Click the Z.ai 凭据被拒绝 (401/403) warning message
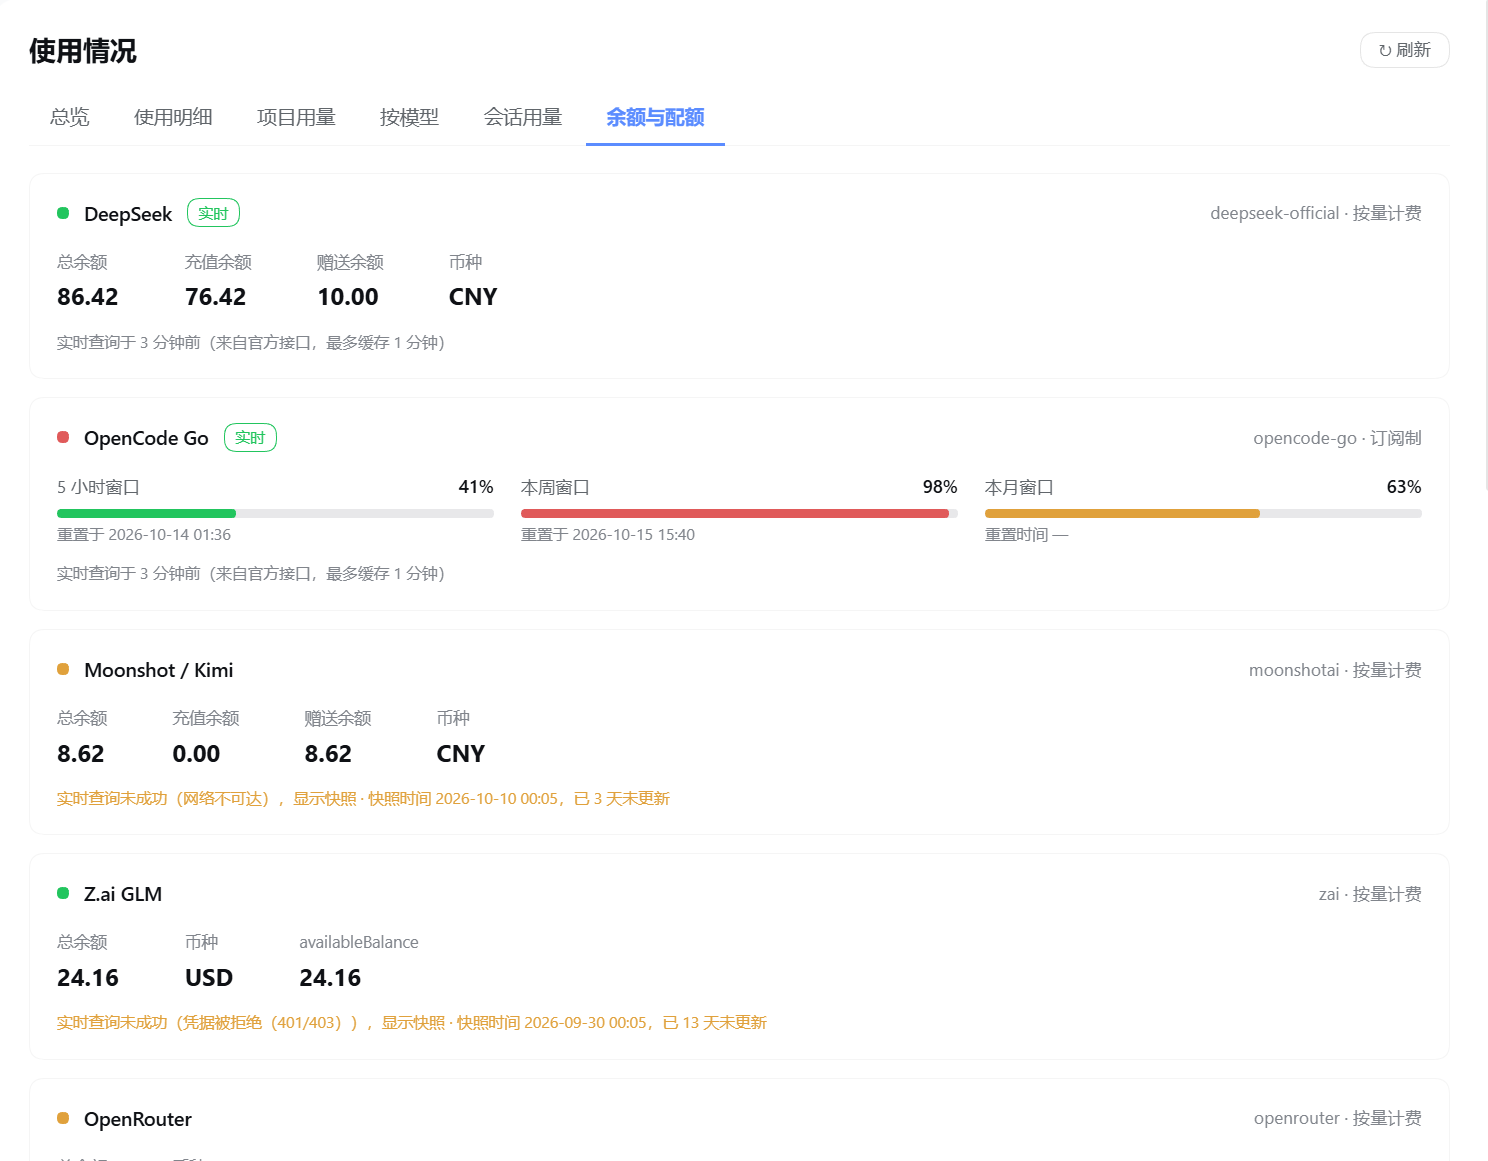 tap(412, 1022)
